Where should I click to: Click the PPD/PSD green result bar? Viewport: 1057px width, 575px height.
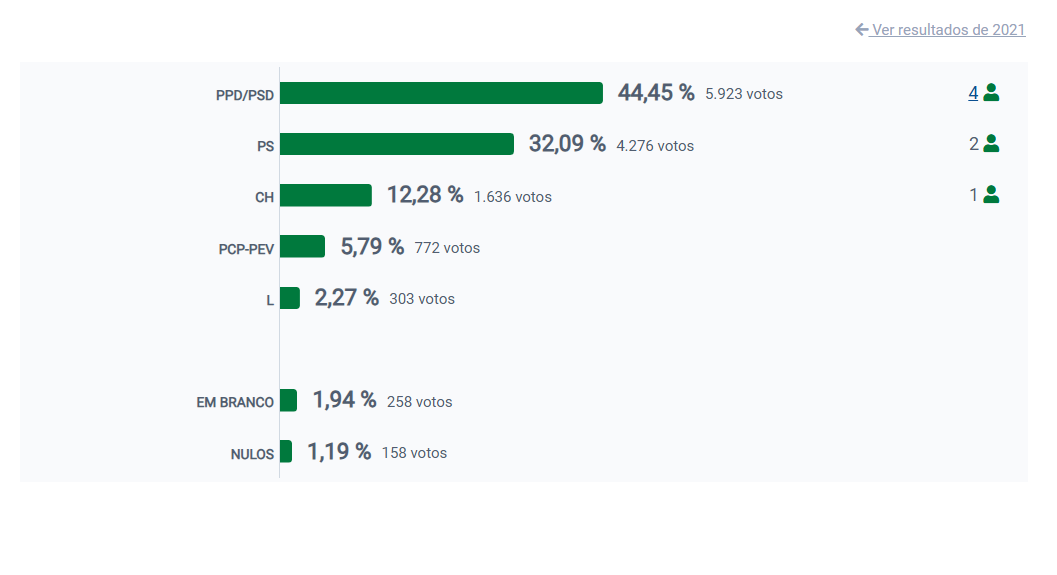point(441,93)
